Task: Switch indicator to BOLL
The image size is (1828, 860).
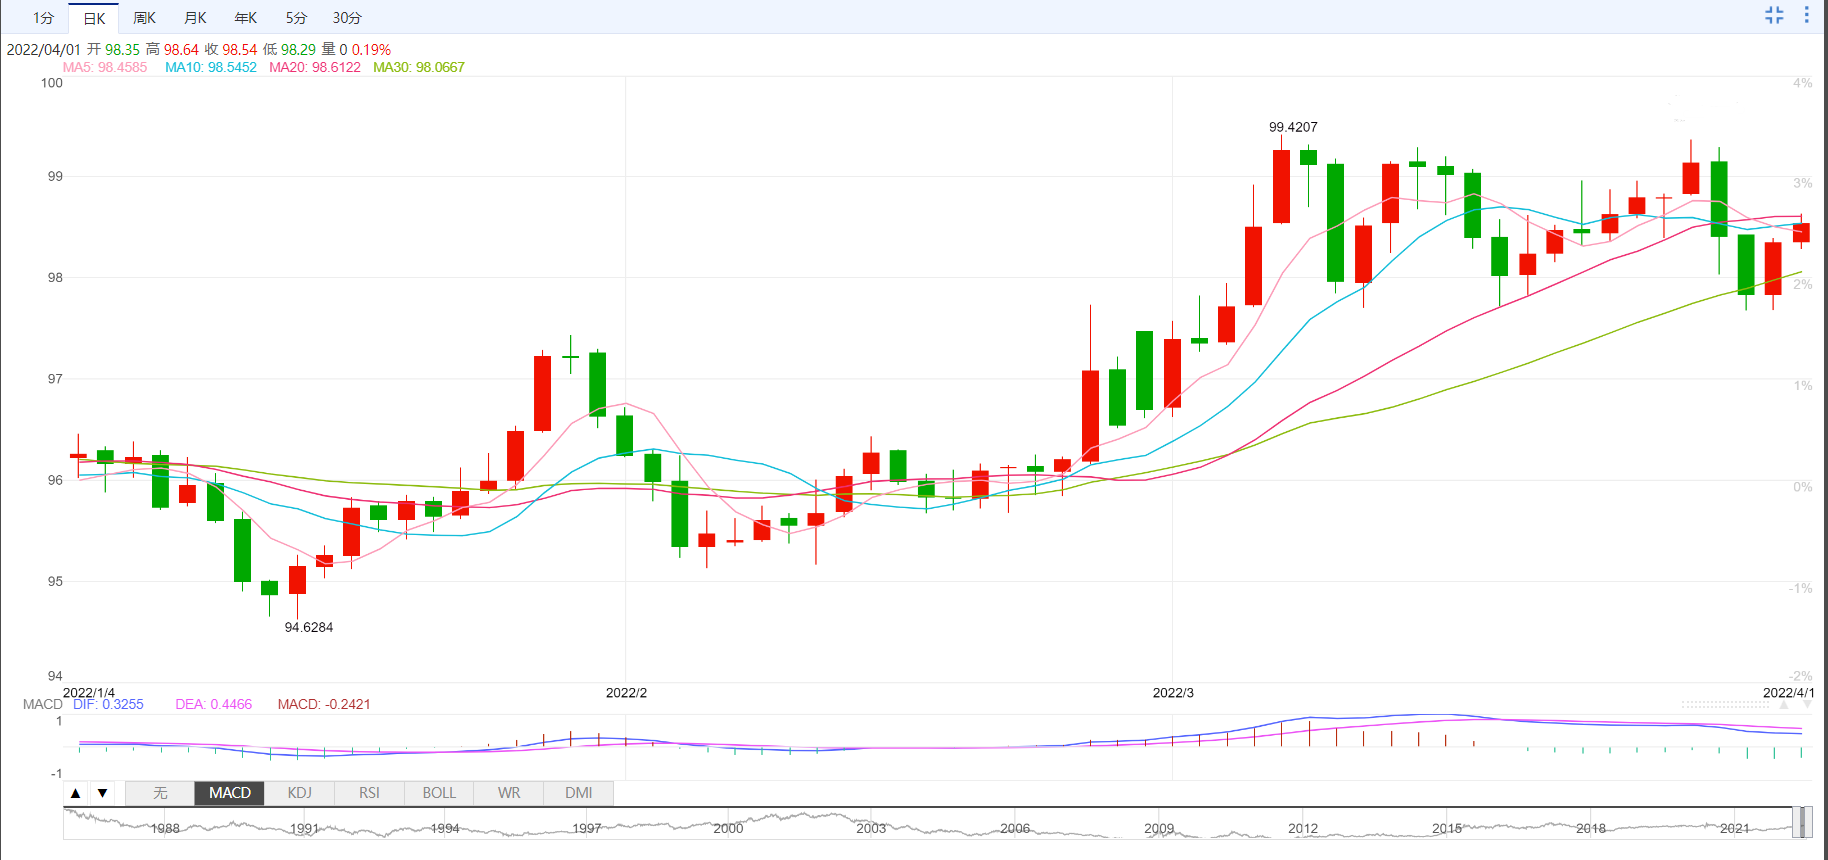Action: (x=439, y=793)
